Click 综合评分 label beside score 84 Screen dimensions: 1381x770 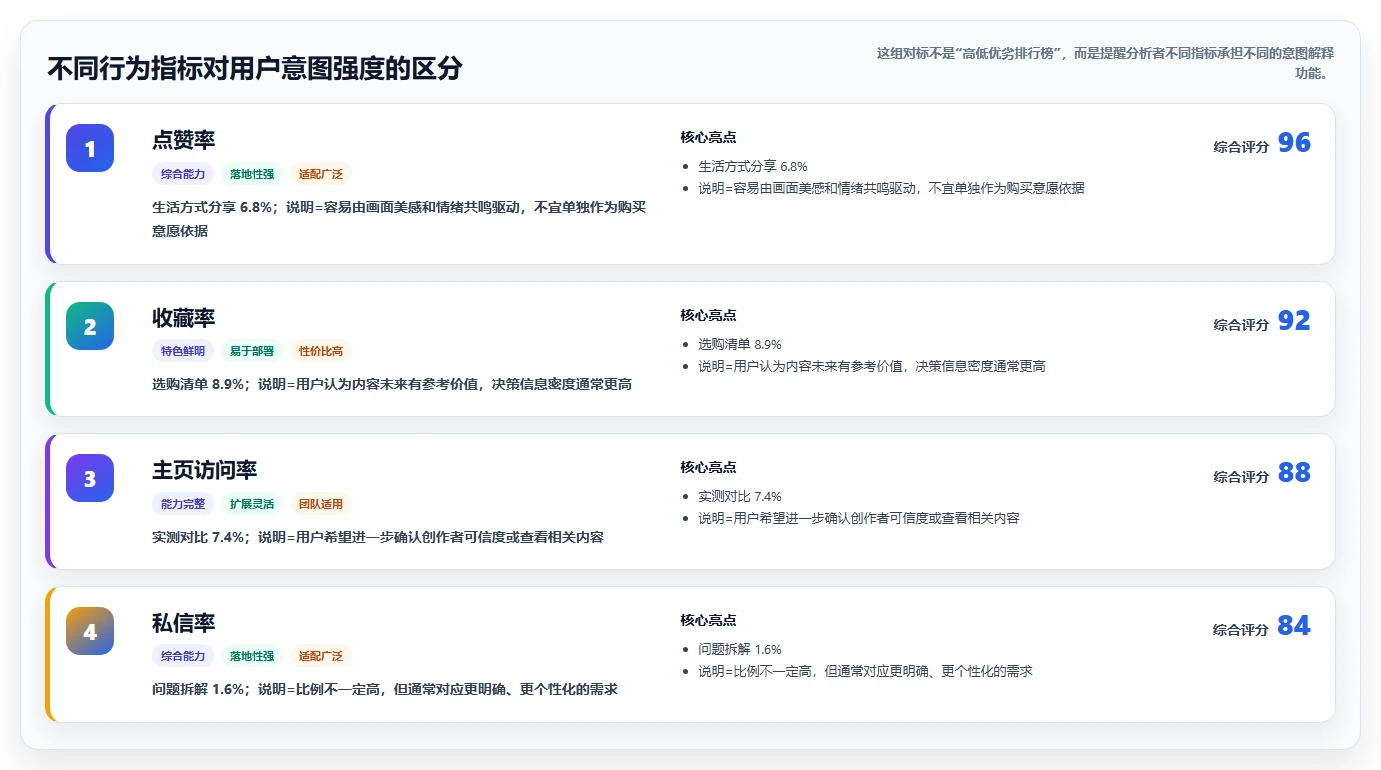[x=1241, y=630]
